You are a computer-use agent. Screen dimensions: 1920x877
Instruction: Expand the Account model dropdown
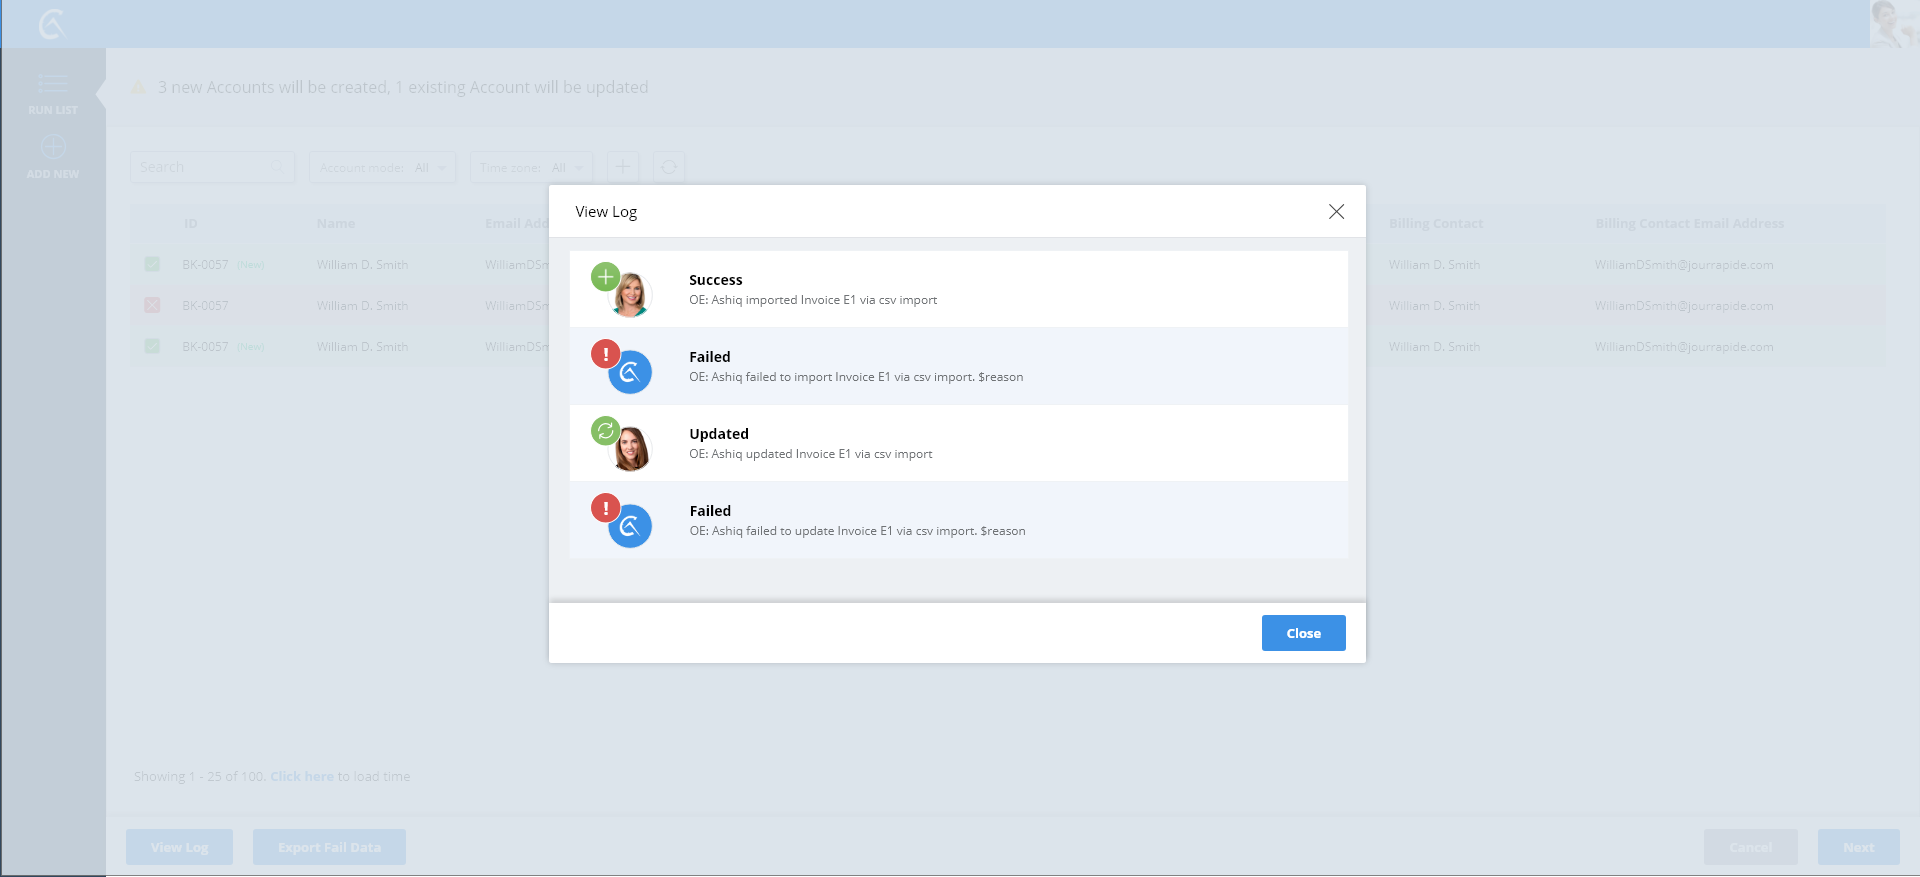[x=382, y=168]
